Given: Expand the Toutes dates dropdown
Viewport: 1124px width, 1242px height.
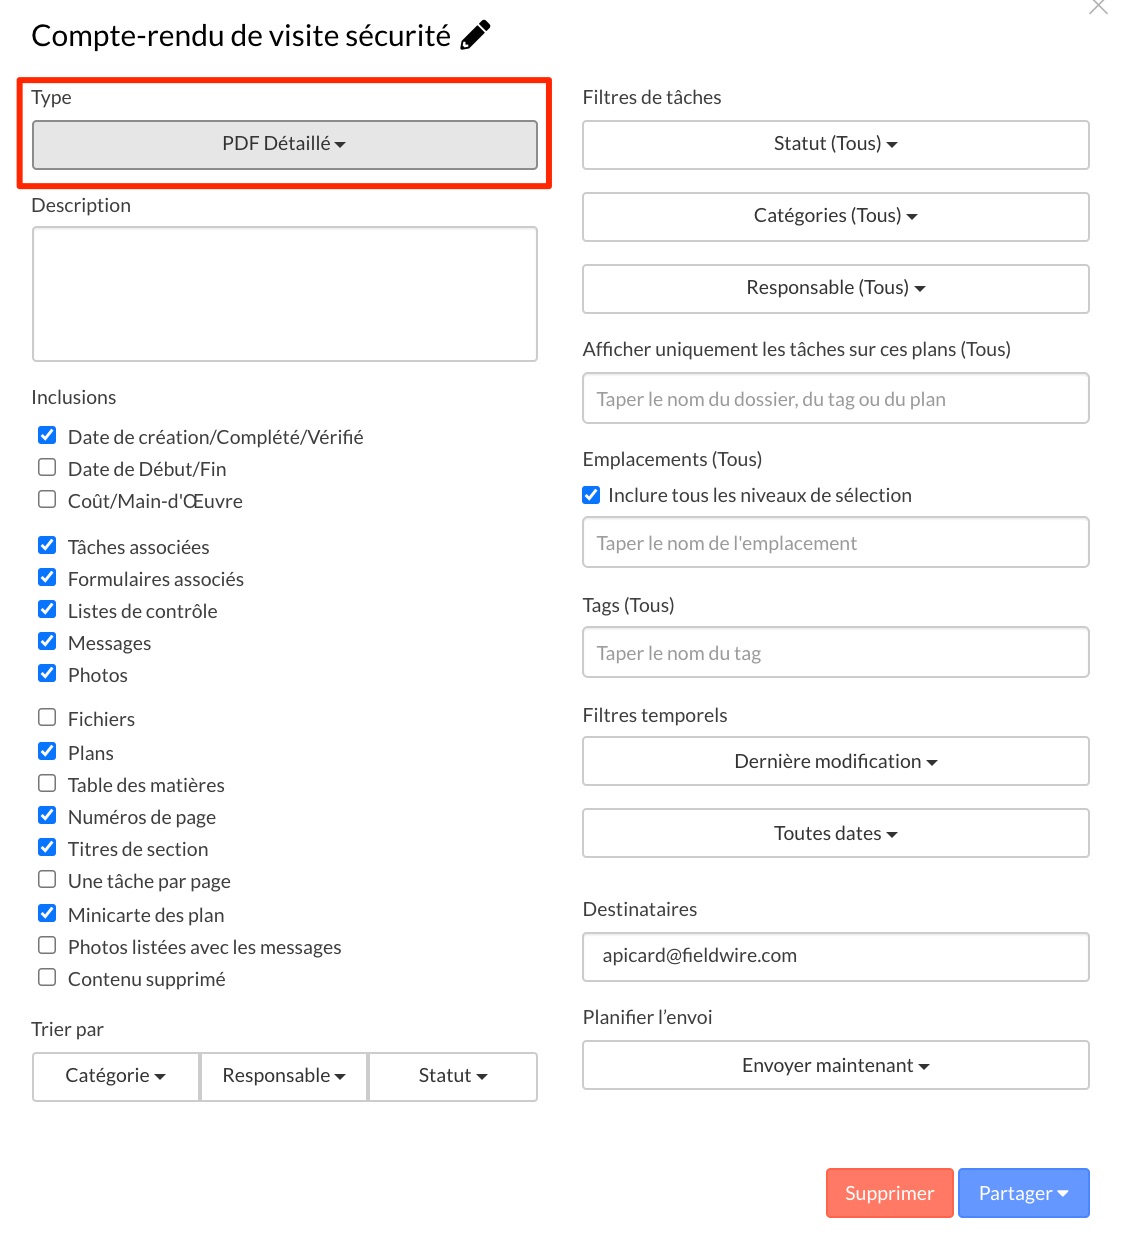Looking at the screenshot, I should (x=835, y=834).
